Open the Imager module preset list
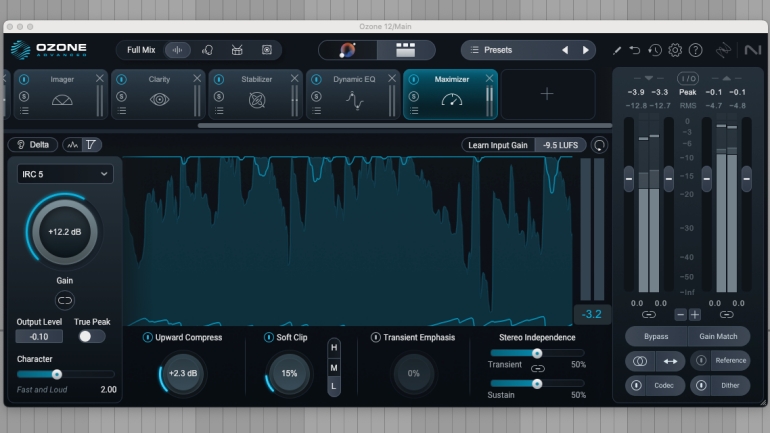770x433 pixels. pyautogui.click(x=24, y=111)
